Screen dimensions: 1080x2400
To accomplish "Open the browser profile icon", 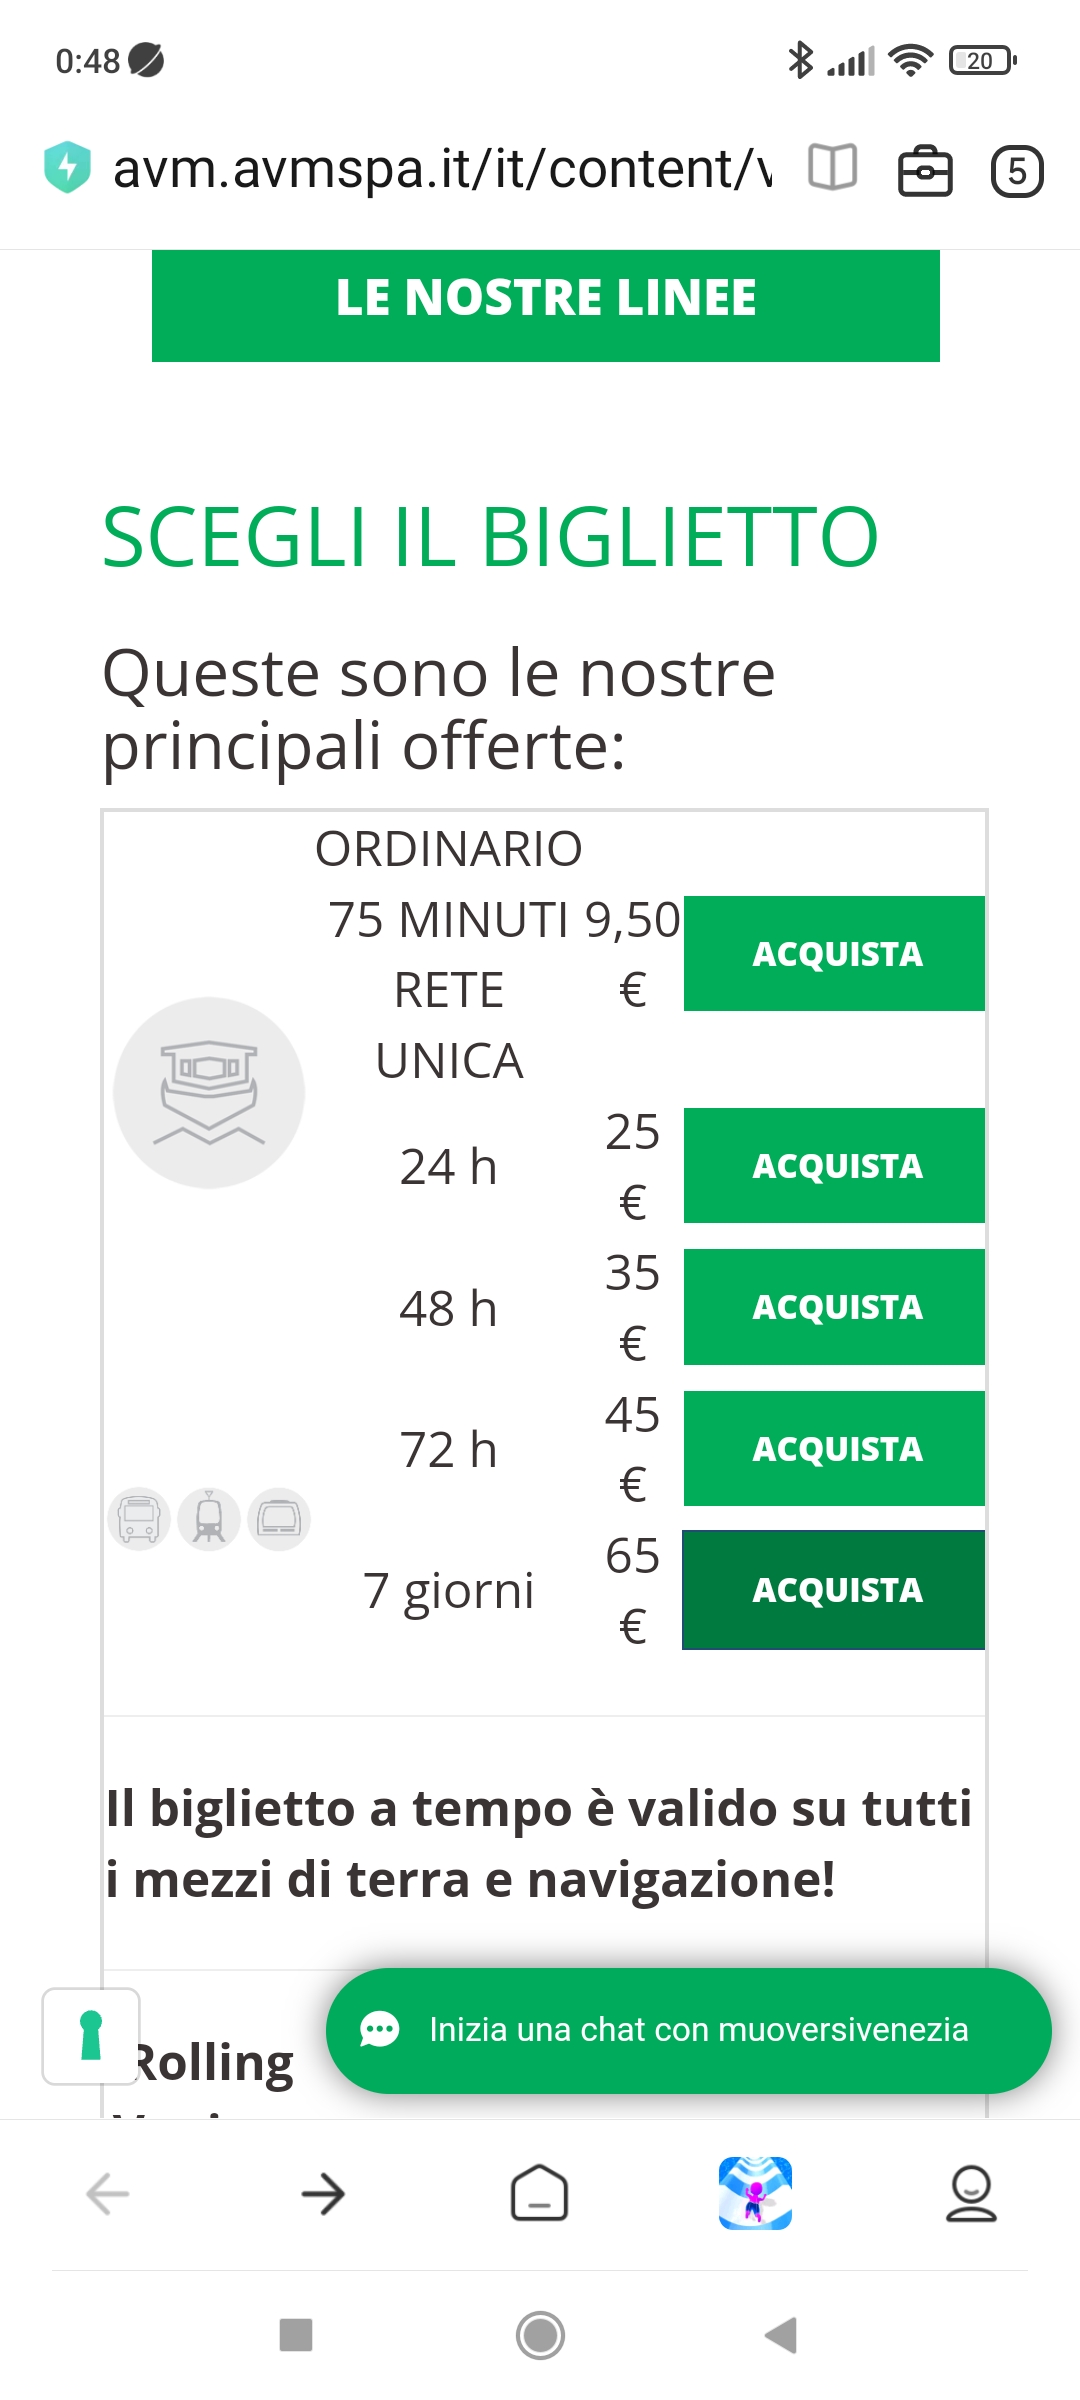I will 971,2194.
